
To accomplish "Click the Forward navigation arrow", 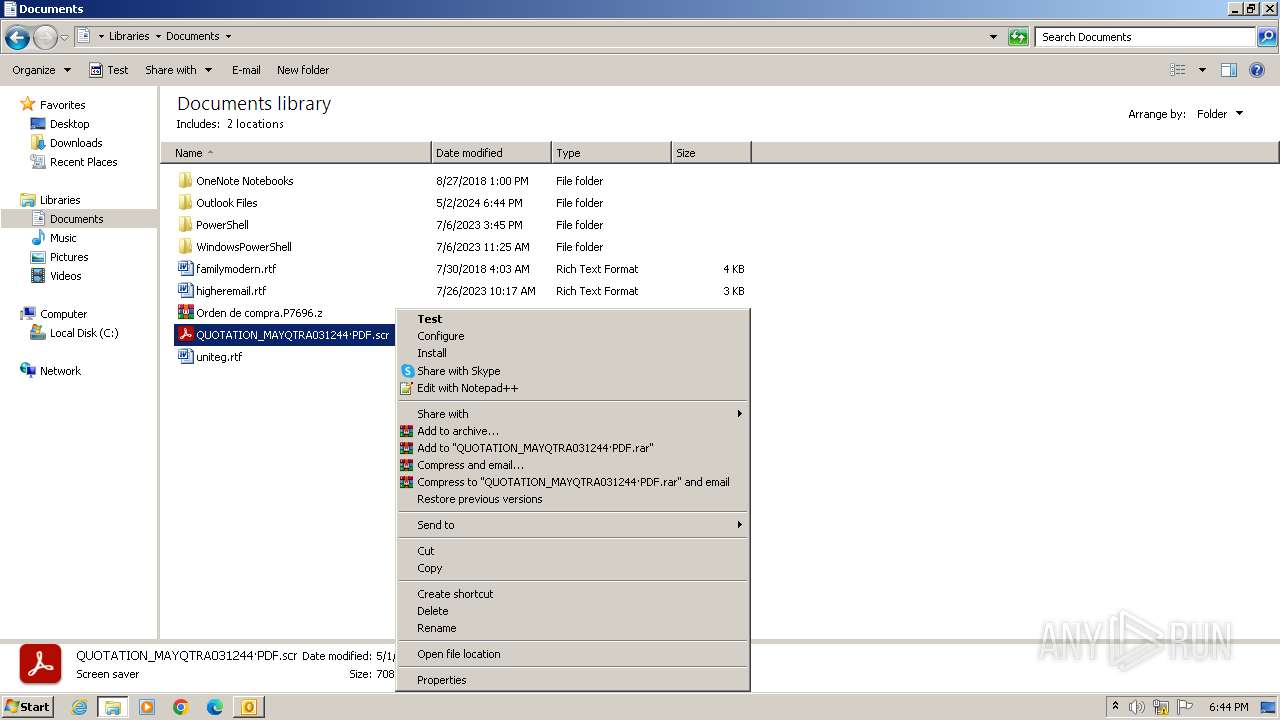I will point(45,38).
